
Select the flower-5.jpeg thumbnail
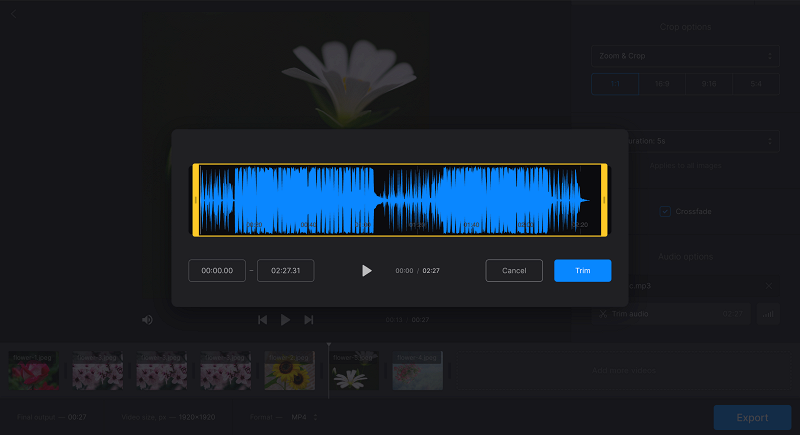pyautogui.click(x=354, y=371)
